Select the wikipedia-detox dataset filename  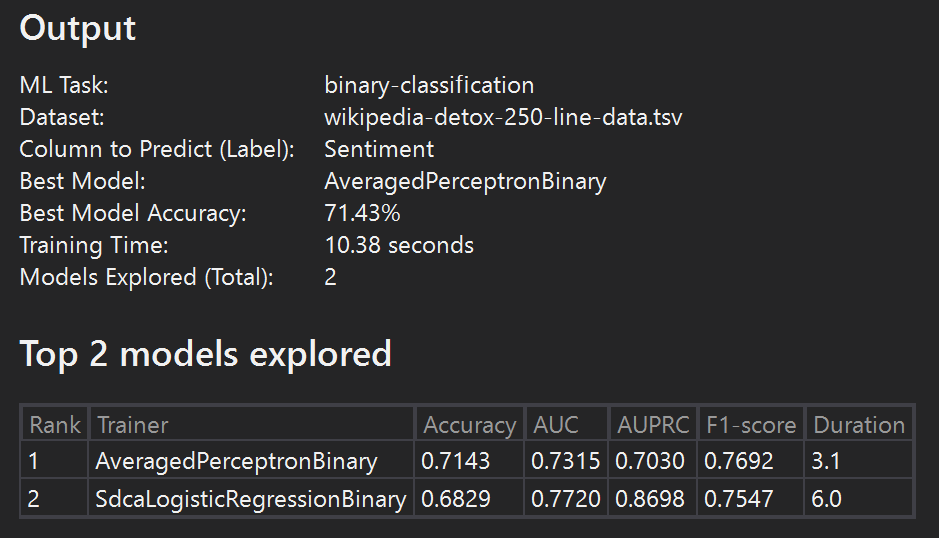pos(503,117)
